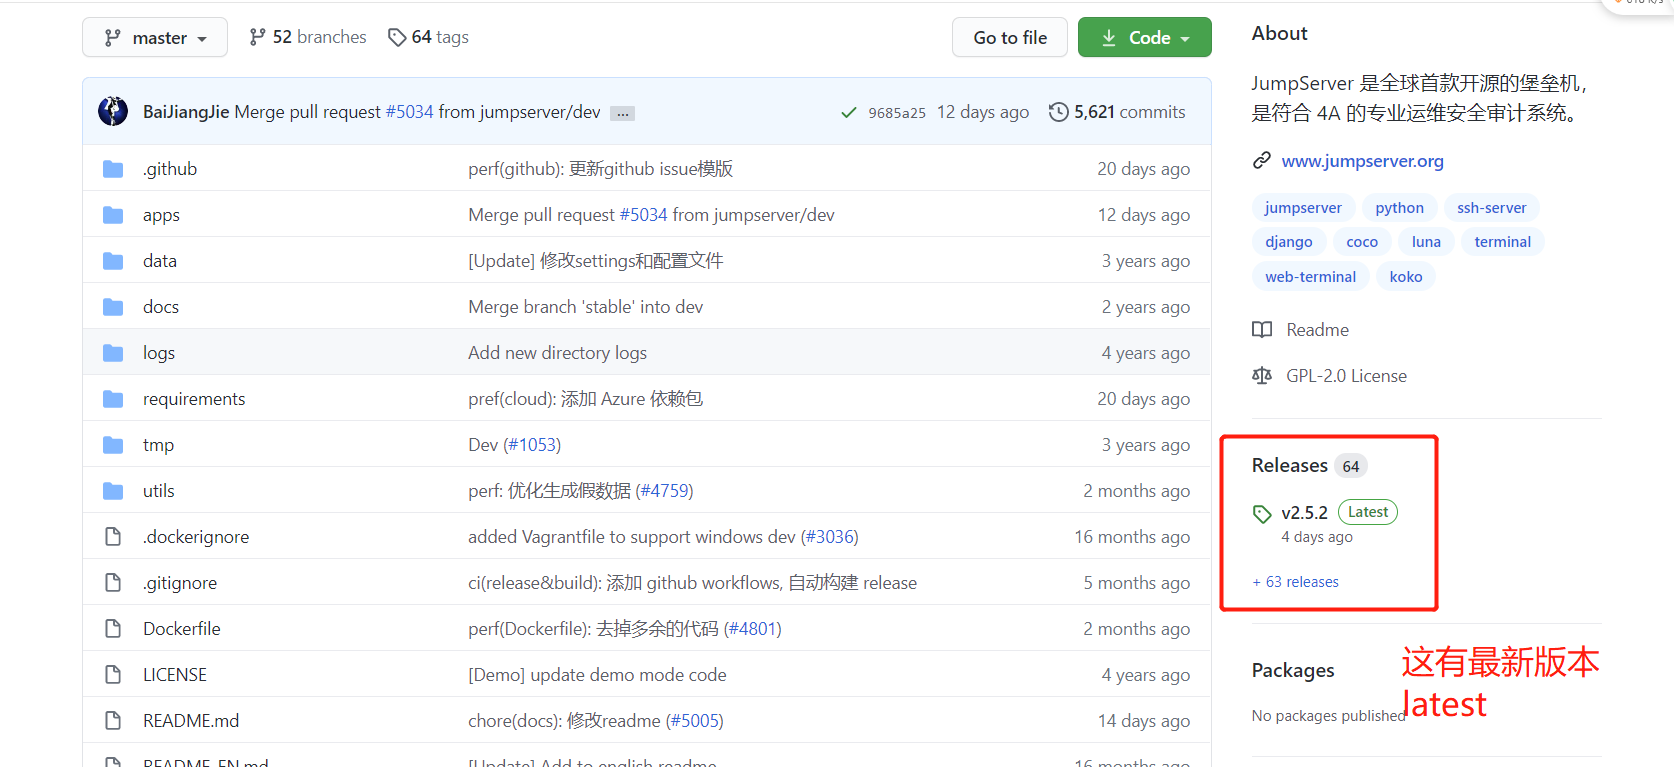Image resolution: width=1674 pixels, height=767 pixels.
Task: Open pull request #5034 in the apps row
Action: tap(643, 215)
